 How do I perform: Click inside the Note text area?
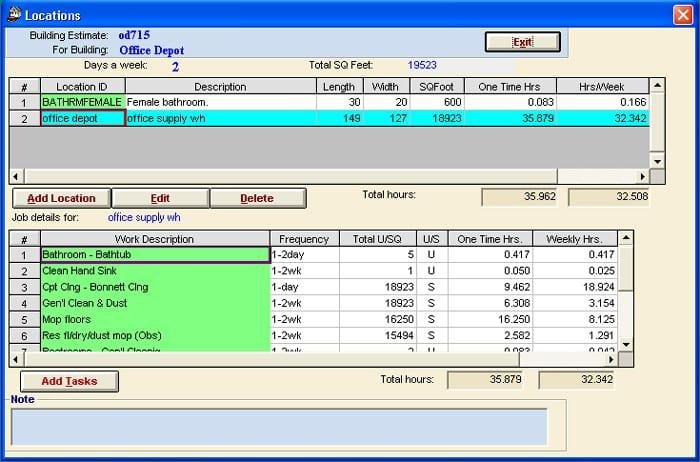click(x=279, y=427)
